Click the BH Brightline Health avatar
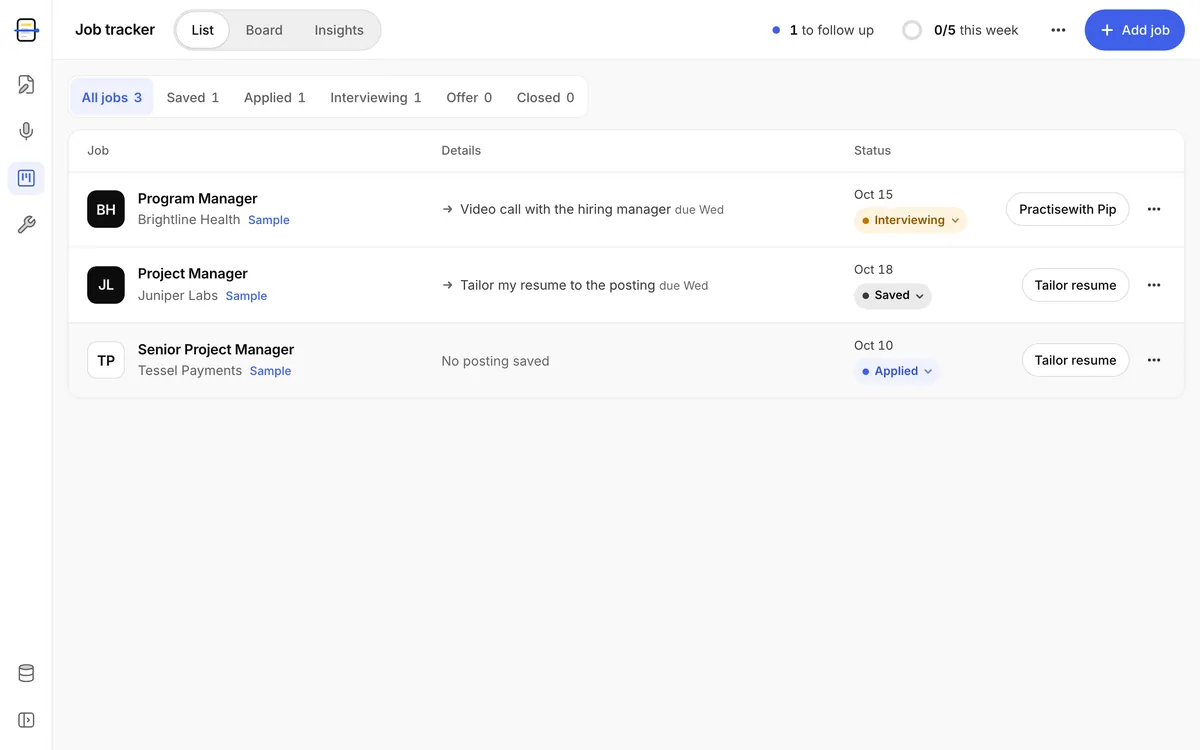The width and height of the screenshot is (1200, 750). 106,209
